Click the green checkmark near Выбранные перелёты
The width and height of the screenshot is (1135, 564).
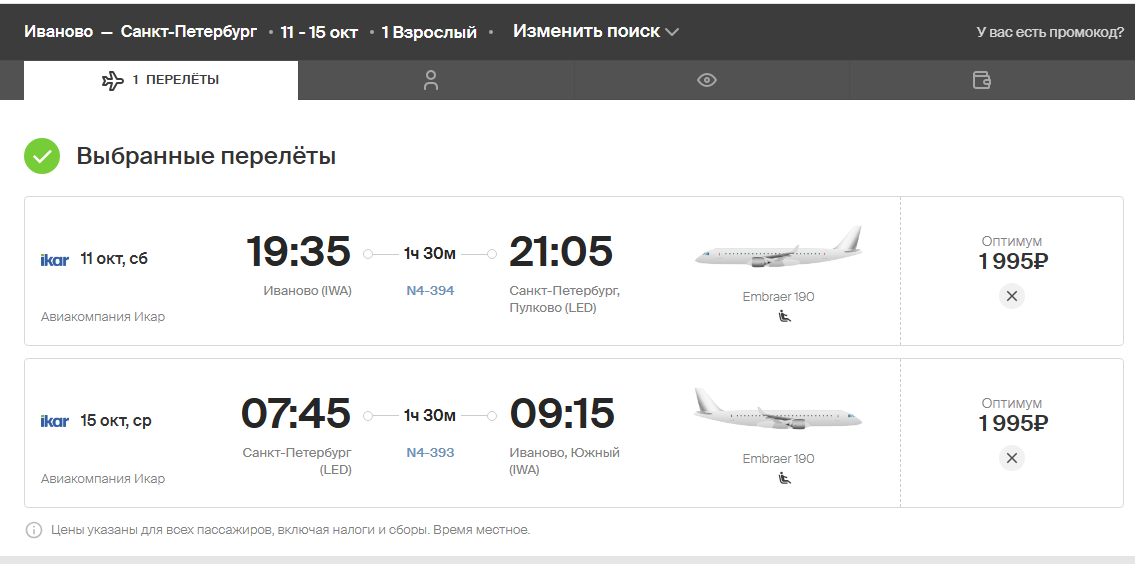coord(42,156)
